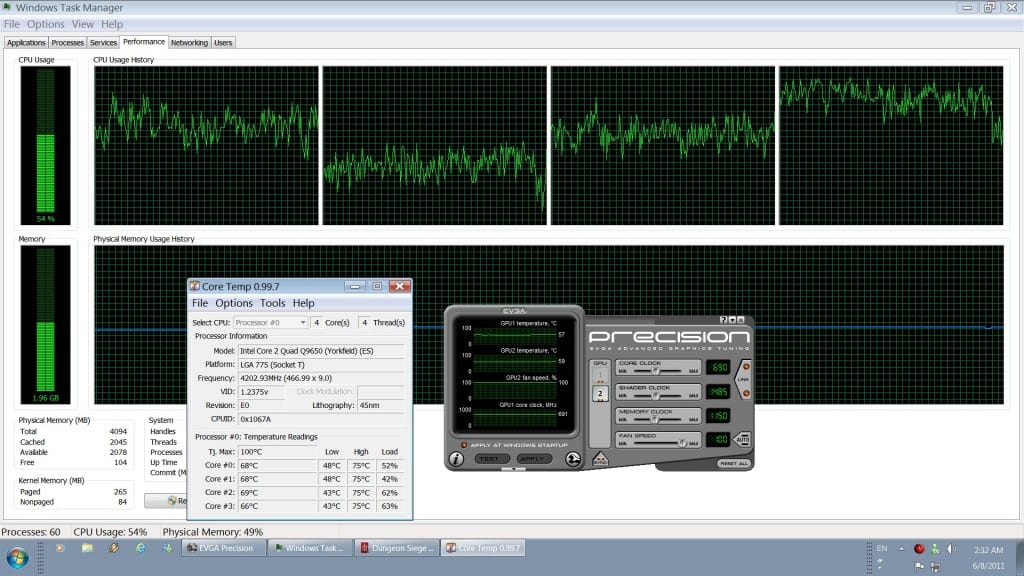Open the Windows Start orb
The width and height of the screenshot is (1024, 576).
pos(17,555)
